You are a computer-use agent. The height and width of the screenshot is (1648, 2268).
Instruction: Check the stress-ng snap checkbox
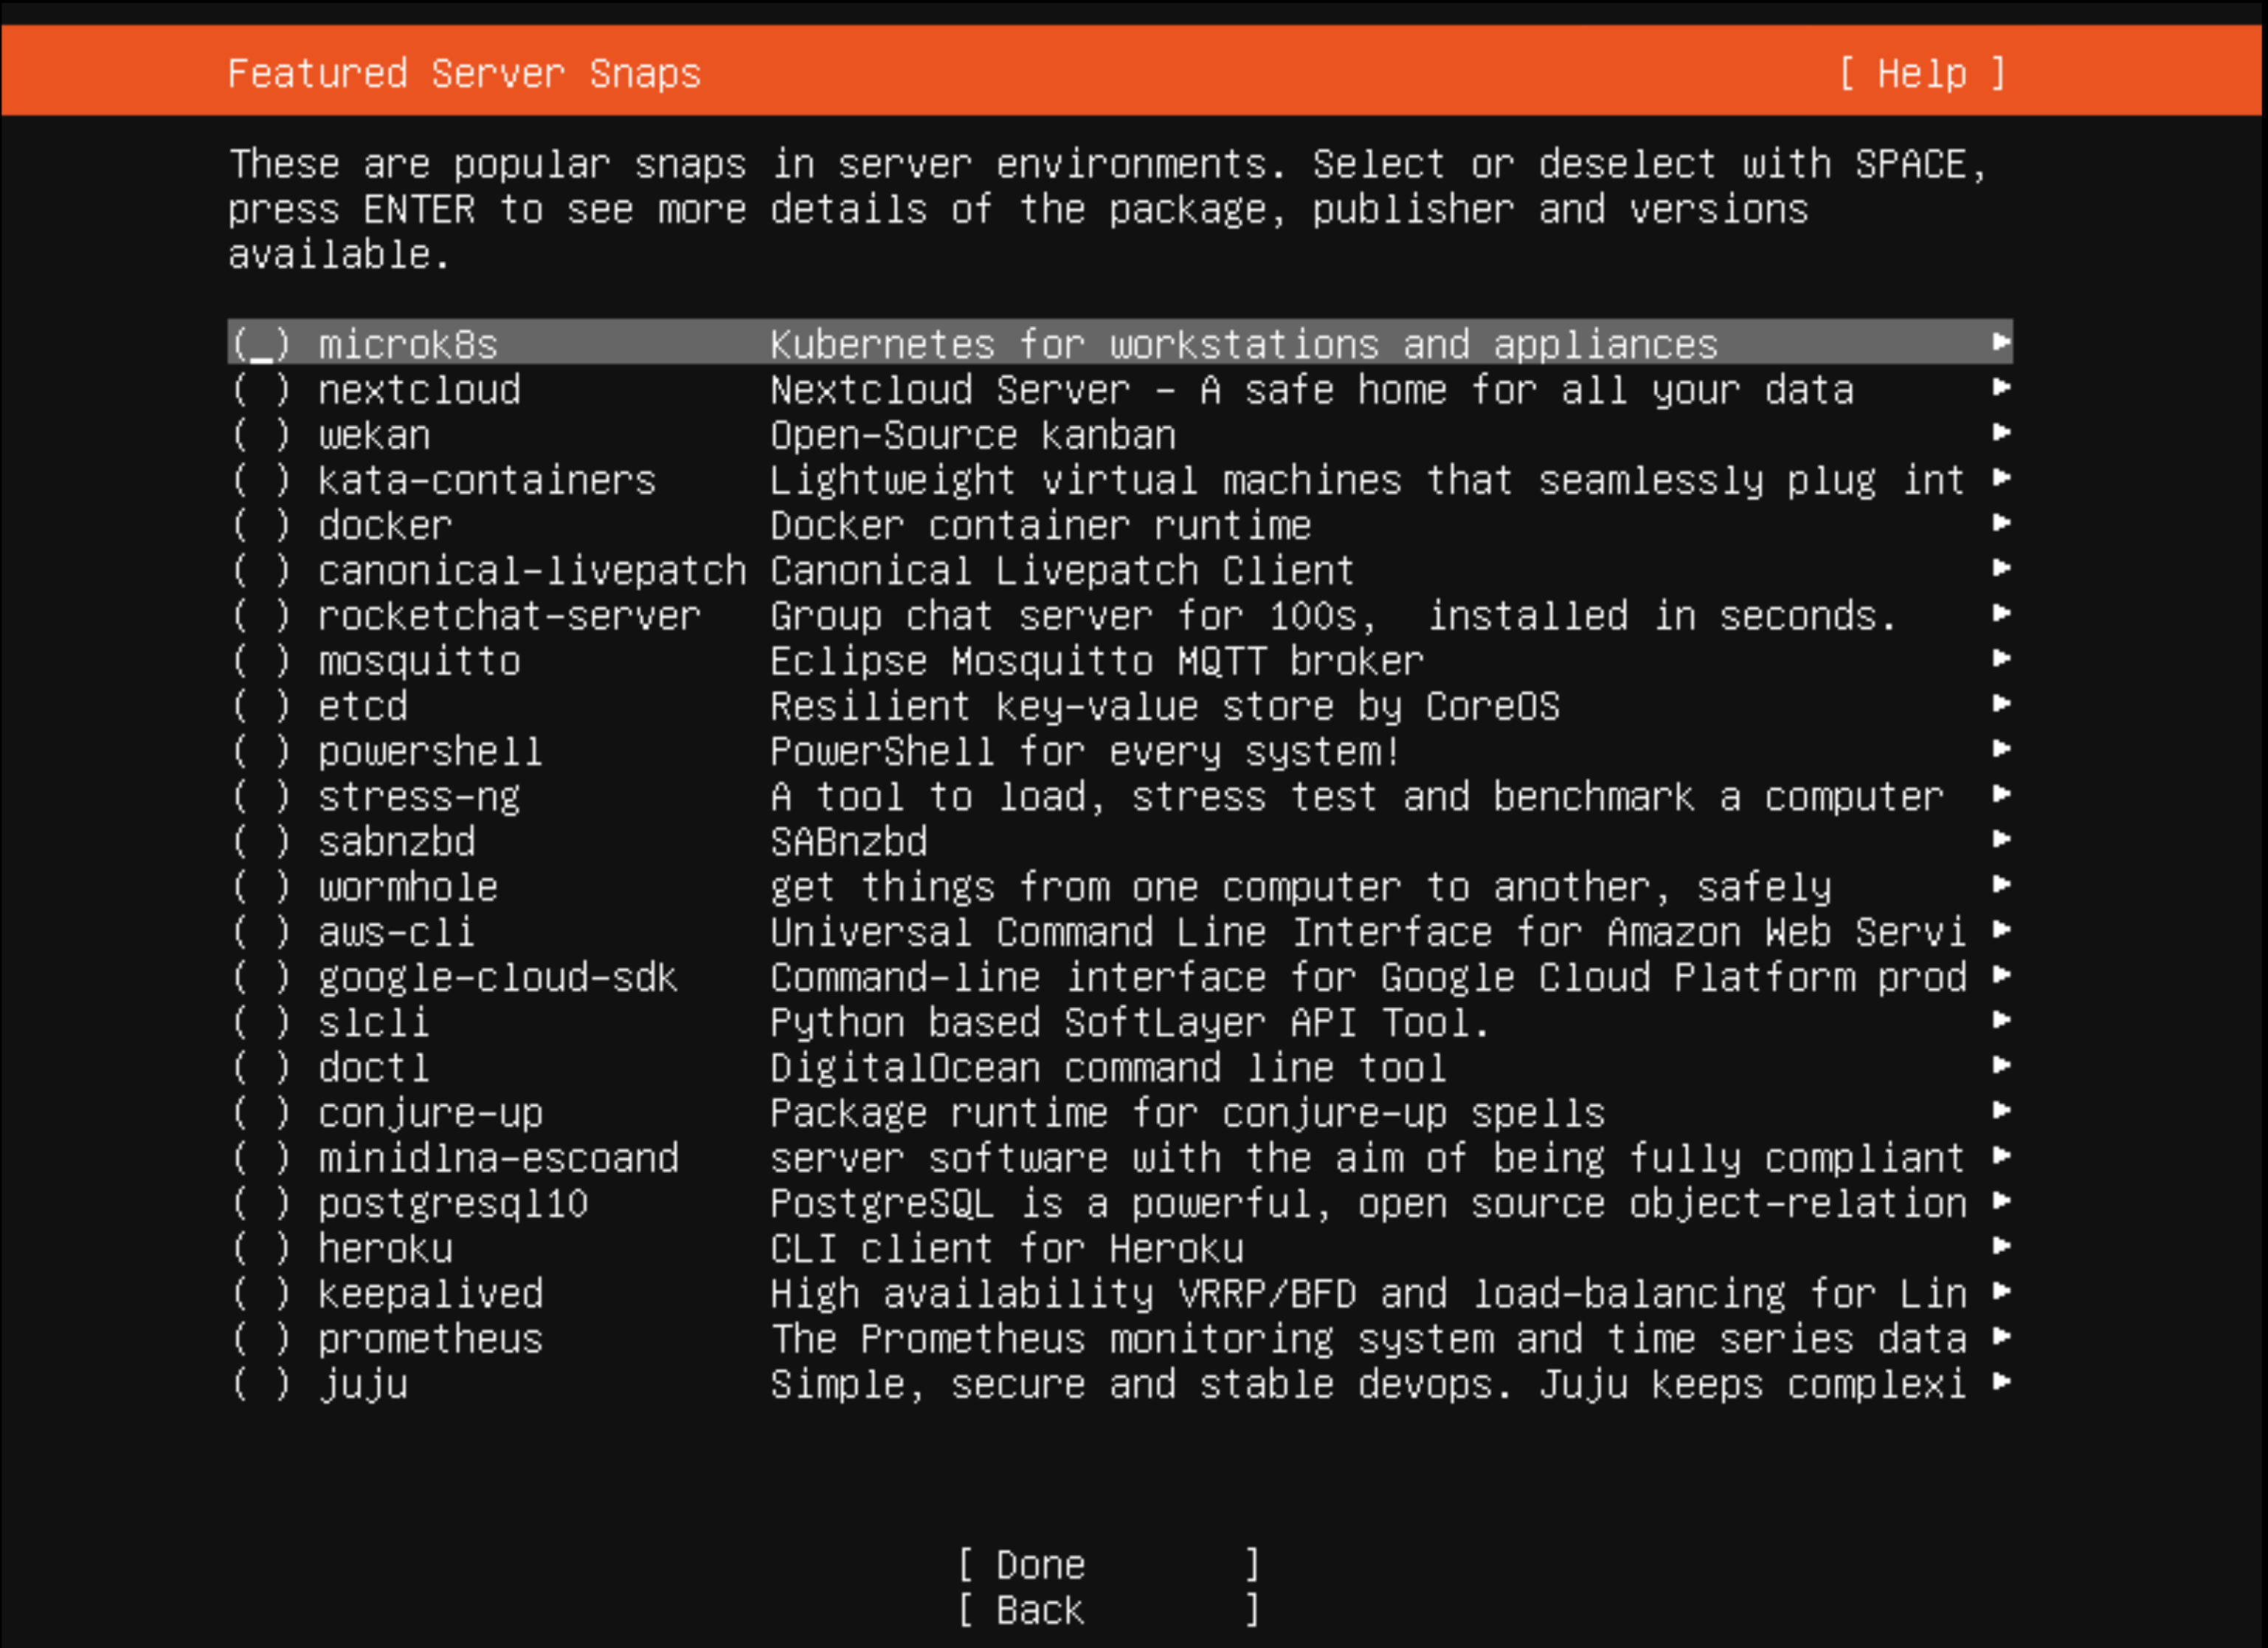pyautogui.click(x=261, y=796)
